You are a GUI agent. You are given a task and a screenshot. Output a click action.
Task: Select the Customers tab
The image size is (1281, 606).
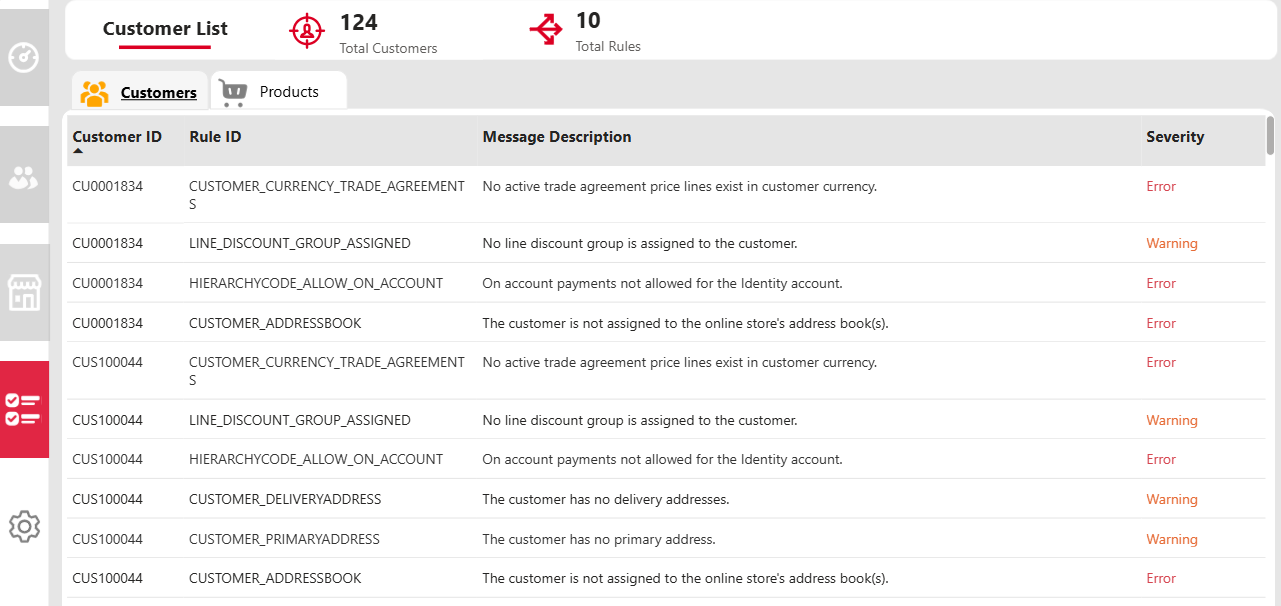pos(139,92)
